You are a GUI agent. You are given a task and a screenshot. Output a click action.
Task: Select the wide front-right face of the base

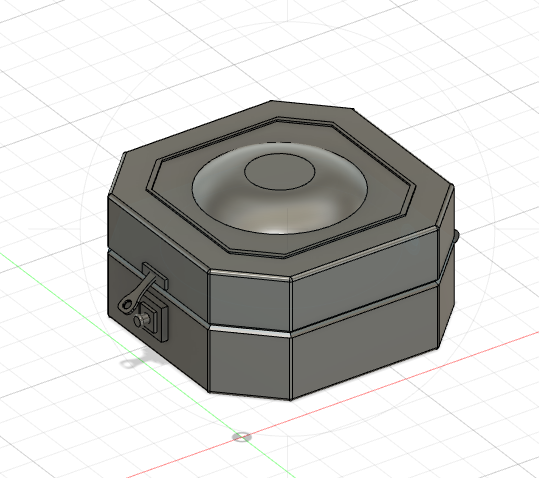364,342
